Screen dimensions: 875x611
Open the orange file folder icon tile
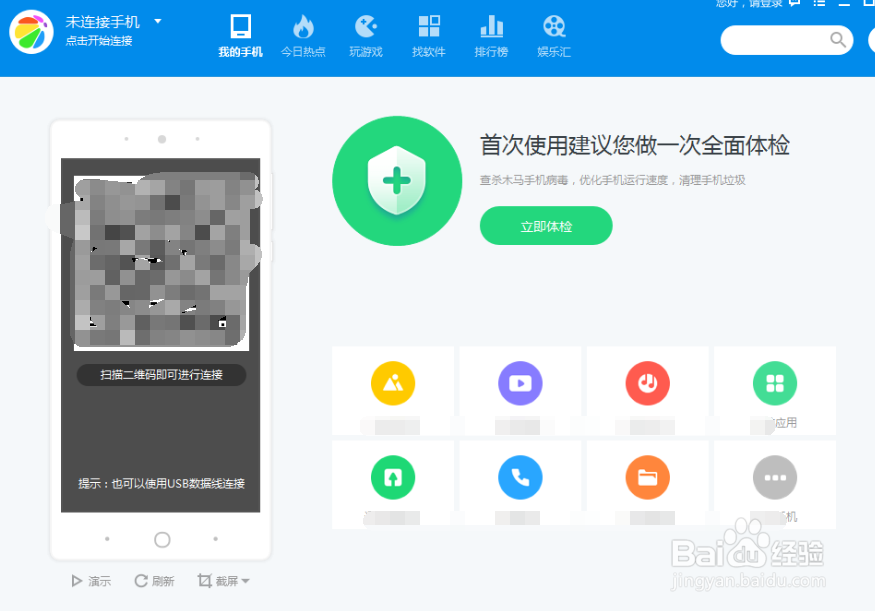(647, 478)
